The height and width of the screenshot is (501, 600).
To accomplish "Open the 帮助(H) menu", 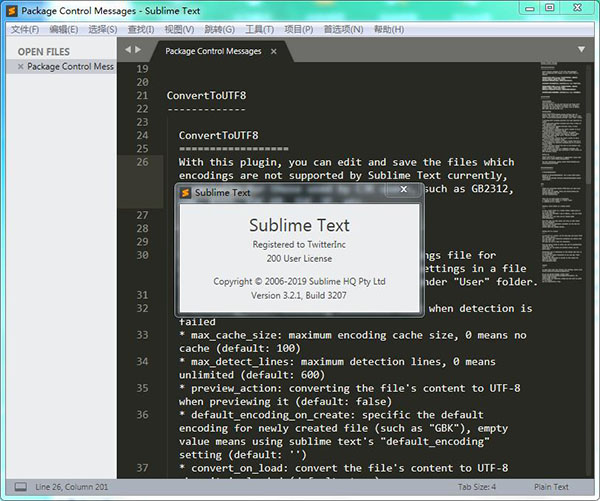I will 389,29.
